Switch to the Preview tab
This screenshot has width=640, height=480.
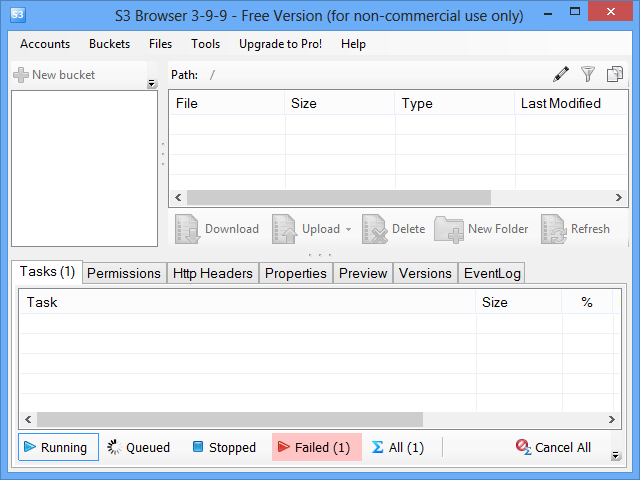pos(363,273)
